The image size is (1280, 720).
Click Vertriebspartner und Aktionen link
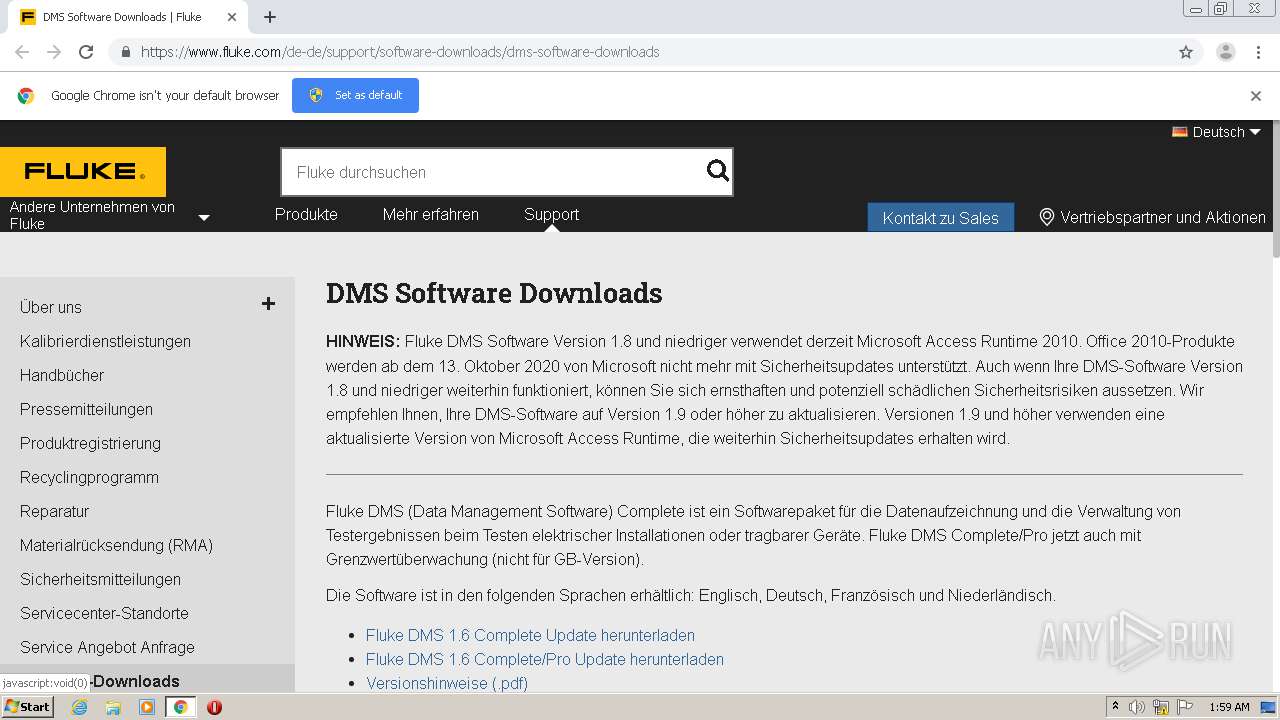(1163, 217)
